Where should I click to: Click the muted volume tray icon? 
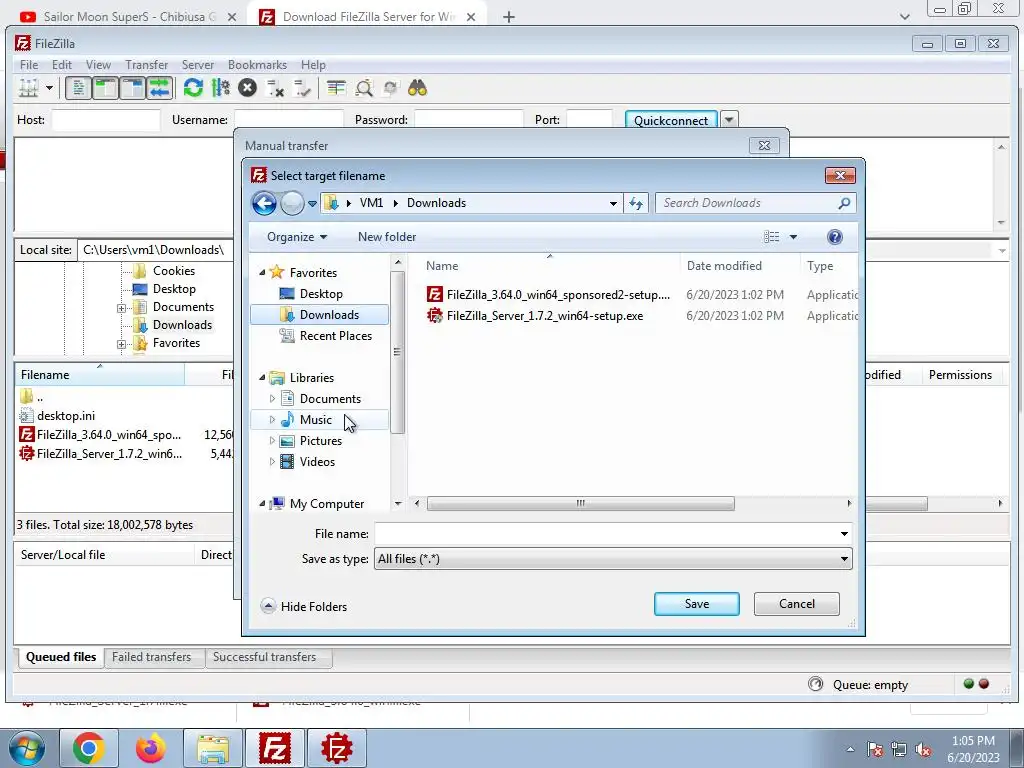click(923, 749)
